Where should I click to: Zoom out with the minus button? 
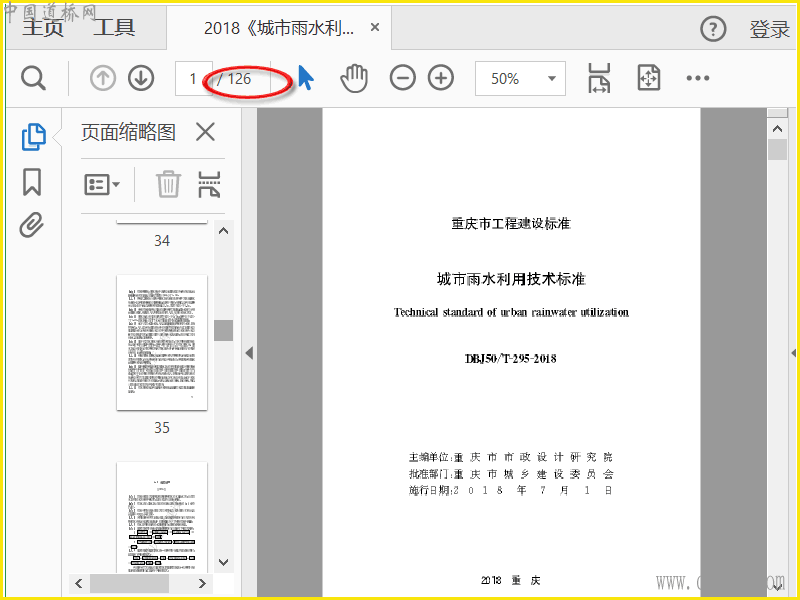point(403,79)
